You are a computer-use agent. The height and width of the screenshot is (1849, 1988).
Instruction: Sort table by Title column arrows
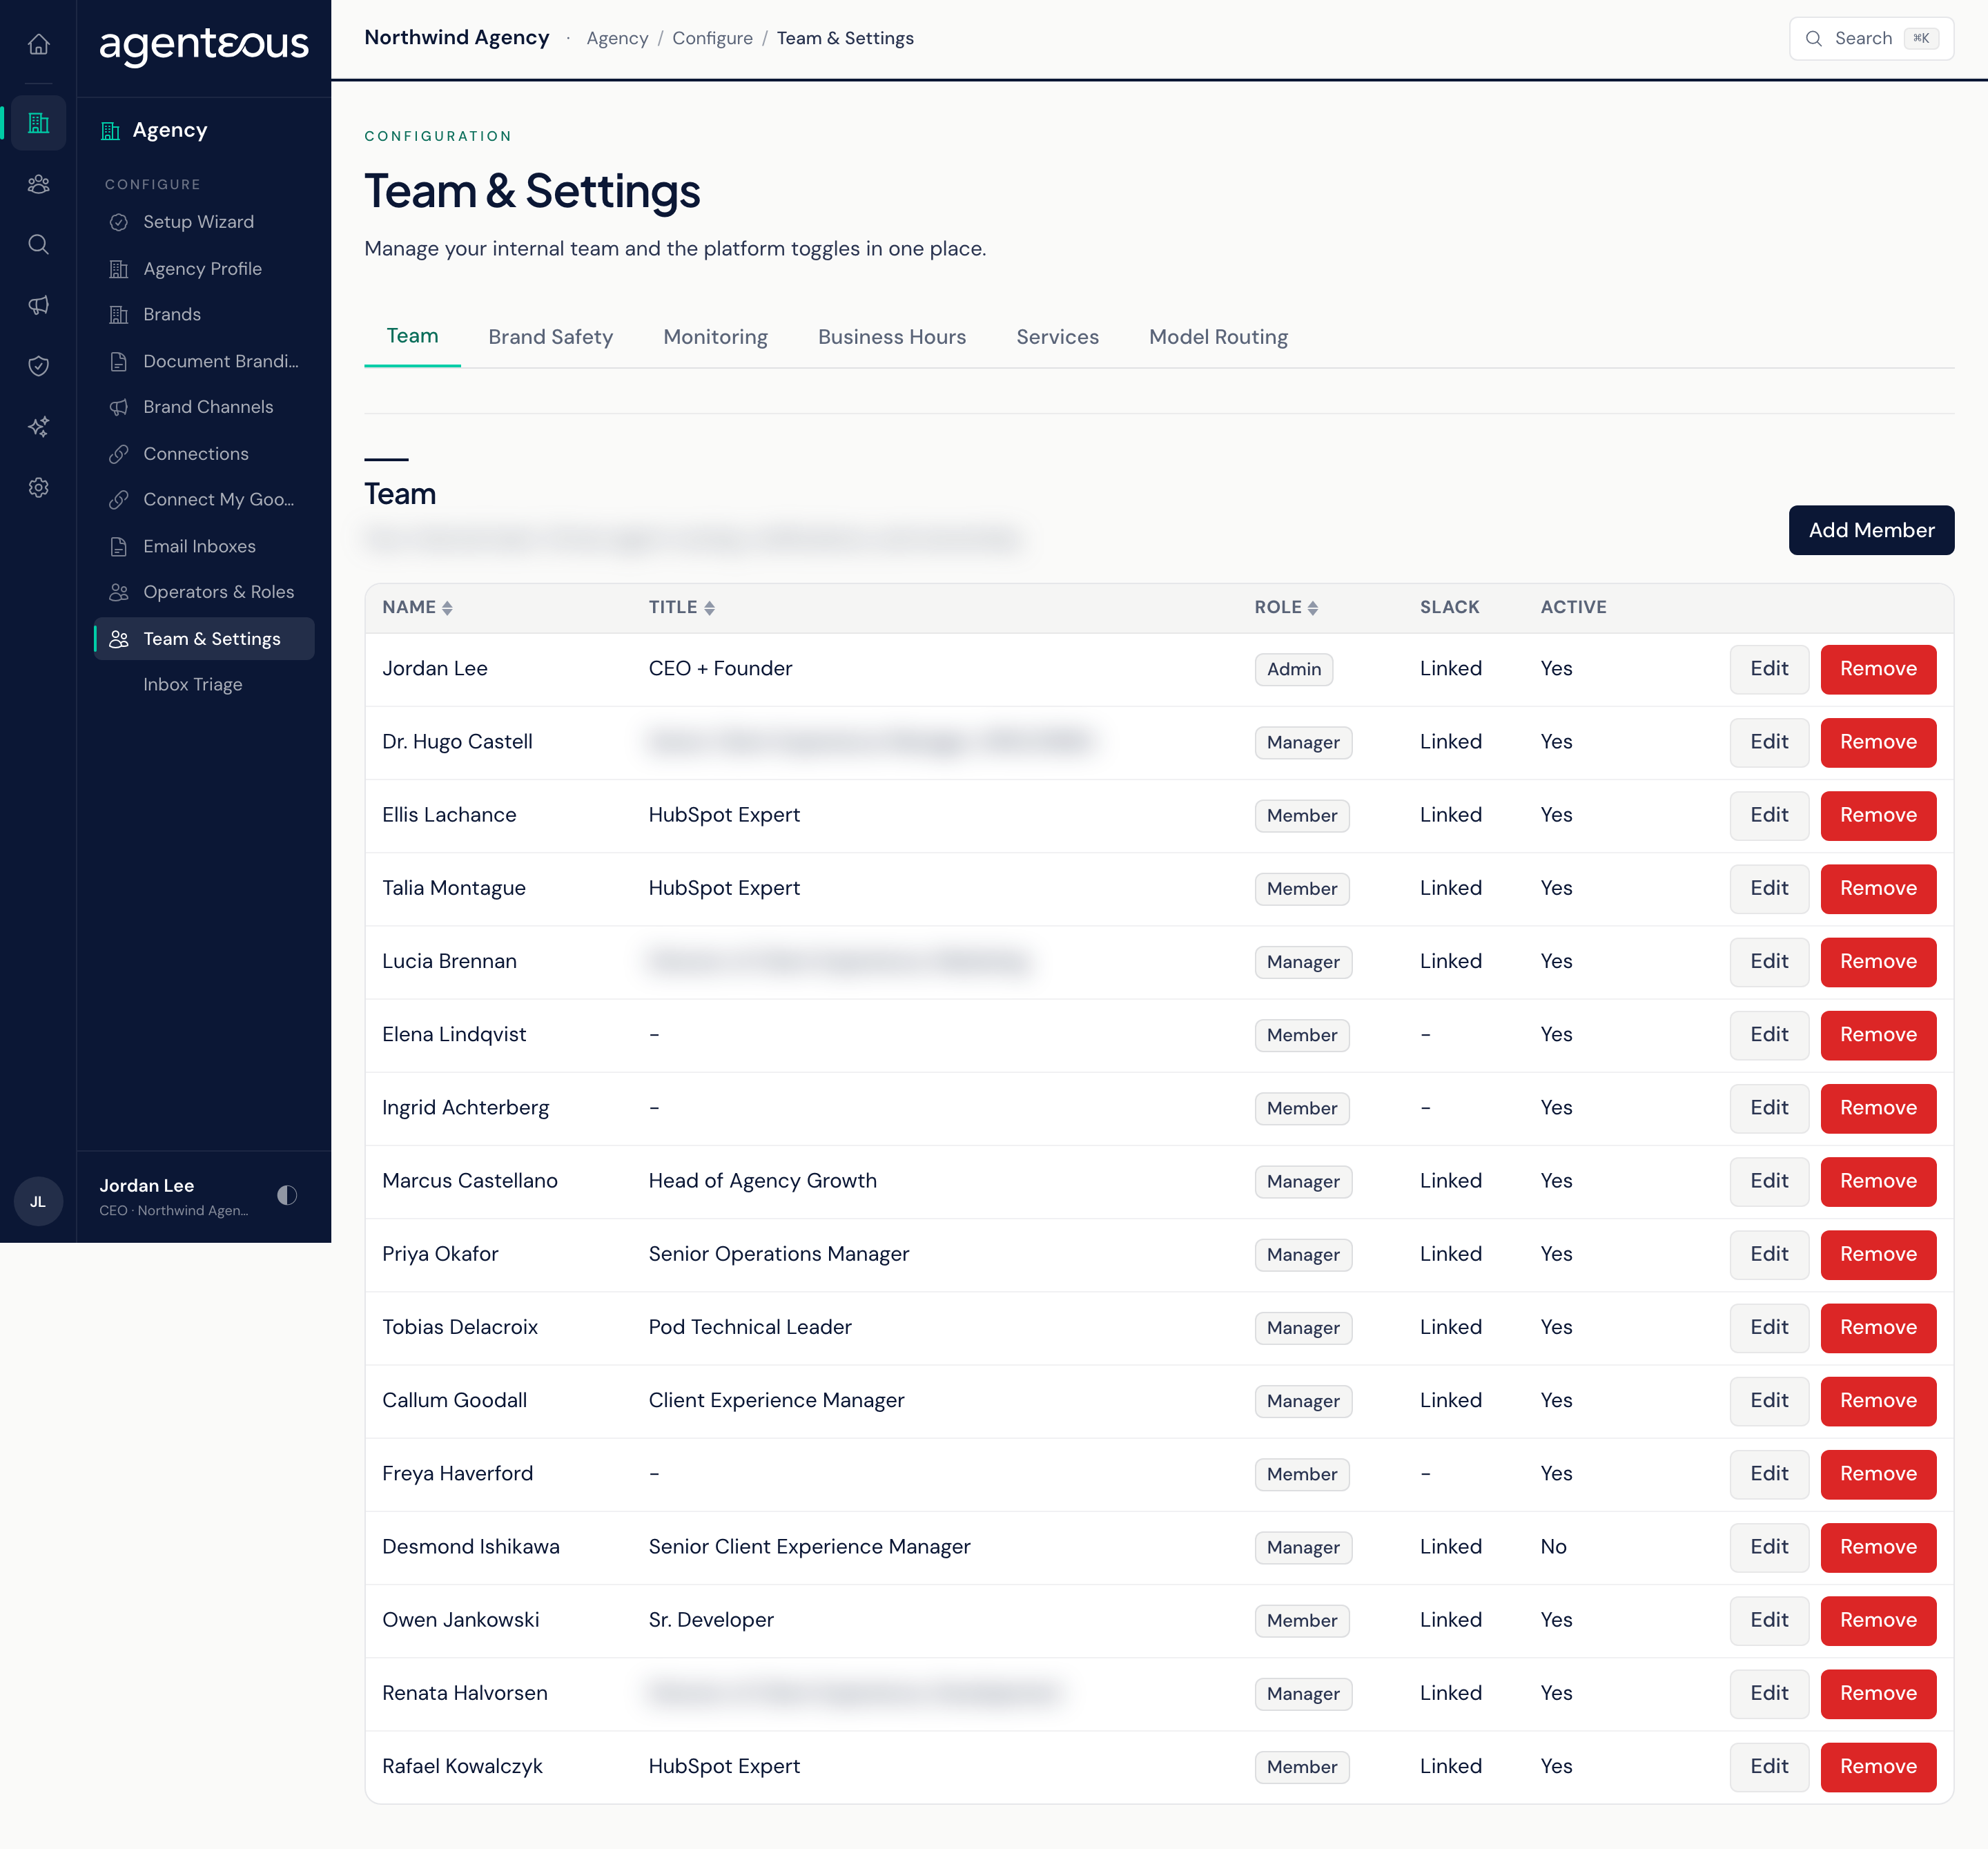(x=709, y=608)
